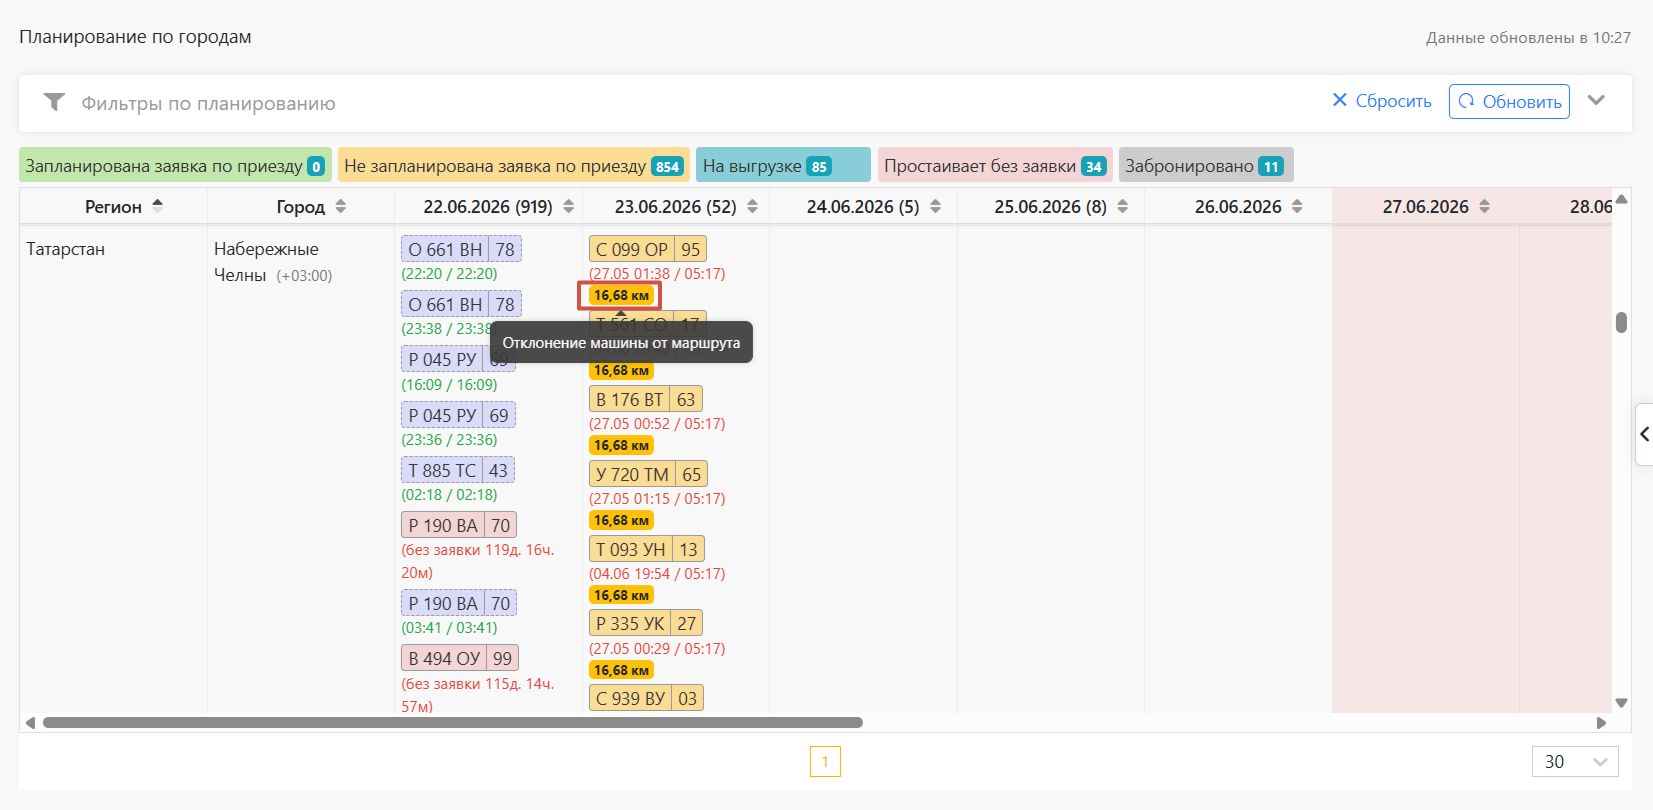The image size is (1653, 810).
Task: Click the table's scroll-up arrow
Action: tap(1622, 199)
